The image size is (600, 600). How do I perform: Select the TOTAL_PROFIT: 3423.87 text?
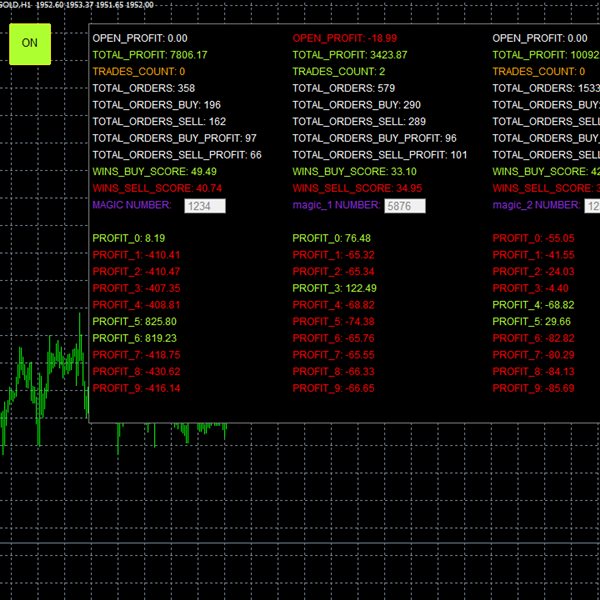tap(350, 55)
